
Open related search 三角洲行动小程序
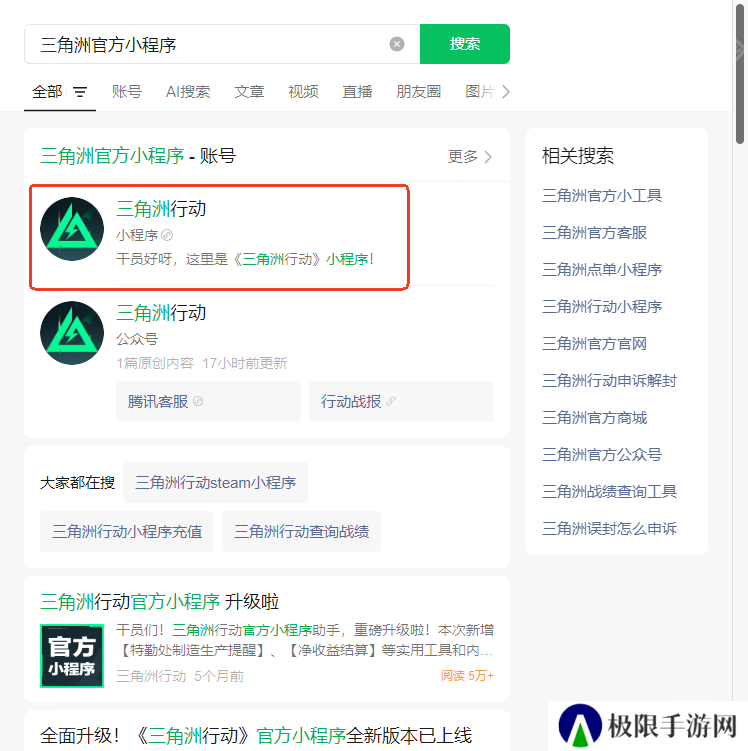click(x=602, y=306)
